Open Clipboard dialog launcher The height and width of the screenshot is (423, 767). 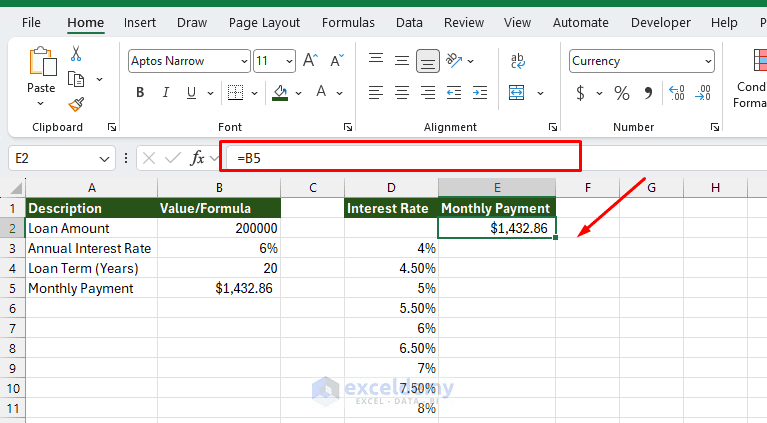[x=112, y=127]
